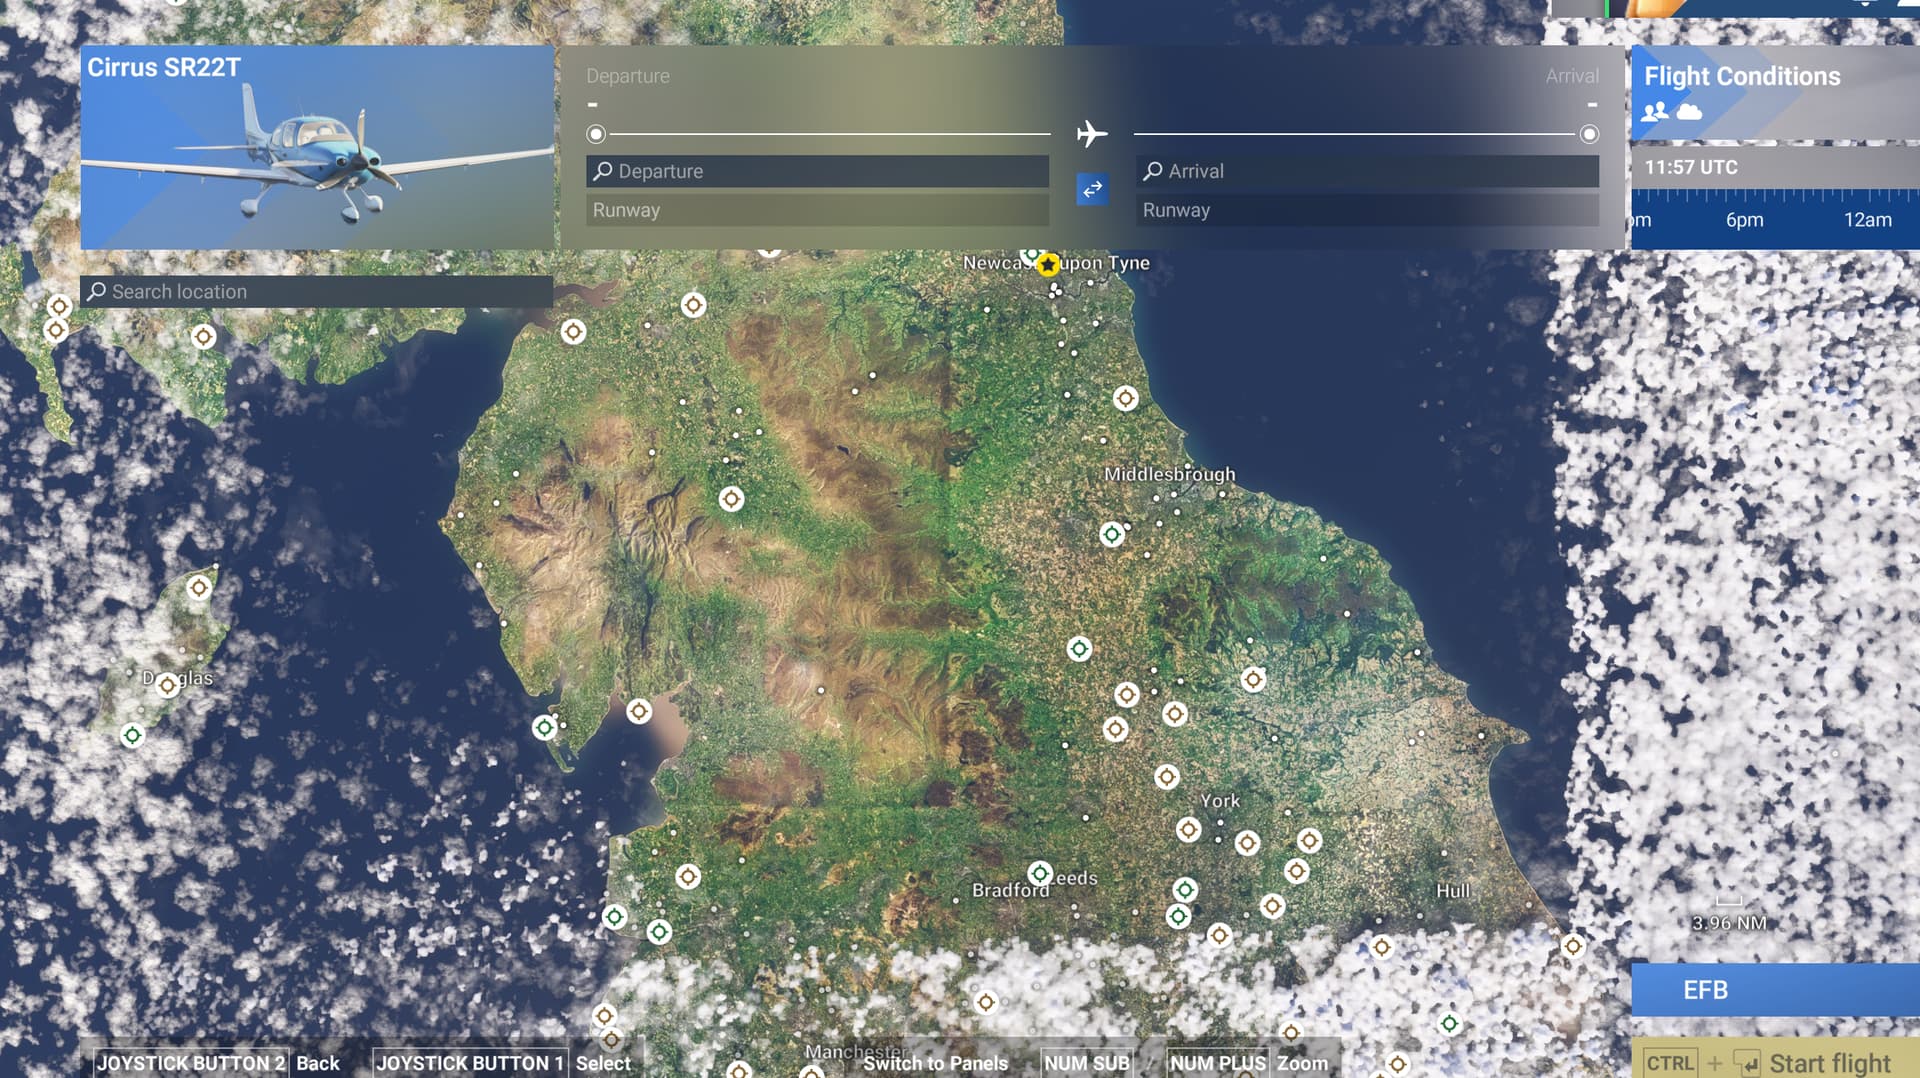Select the starred airport near Newcastle upon Tyne

pyautogui.click(x=1047, y=265)
